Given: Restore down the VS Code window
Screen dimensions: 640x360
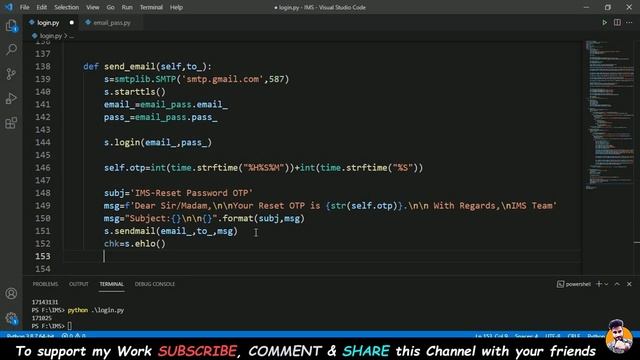Looking at the screenshot, I should click(608, 7).
